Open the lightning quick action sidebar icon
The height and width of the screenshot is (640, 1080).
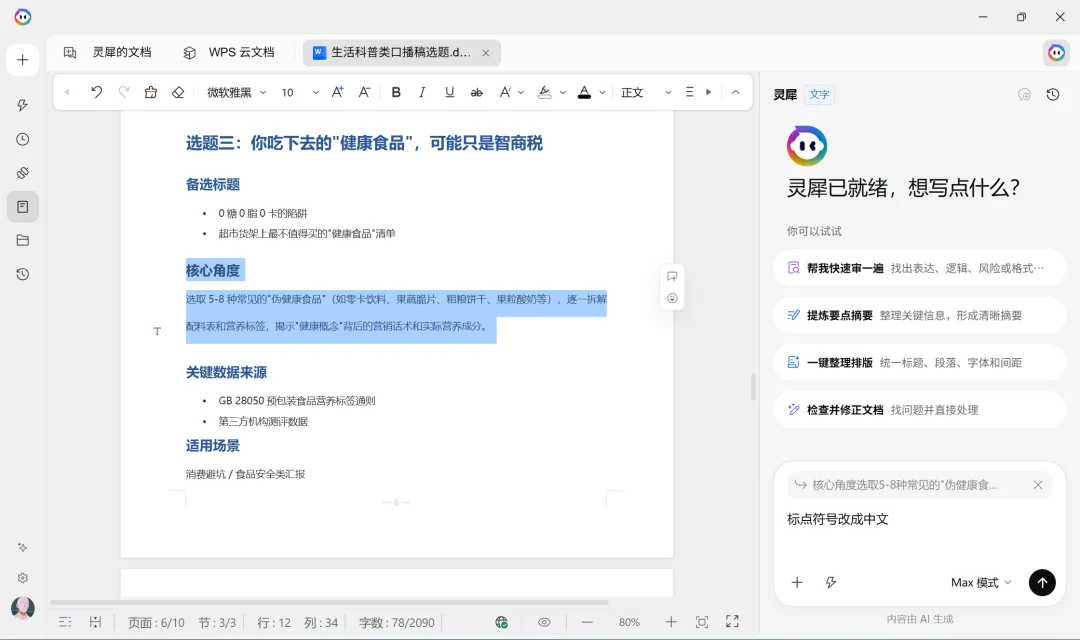[23, 105]
